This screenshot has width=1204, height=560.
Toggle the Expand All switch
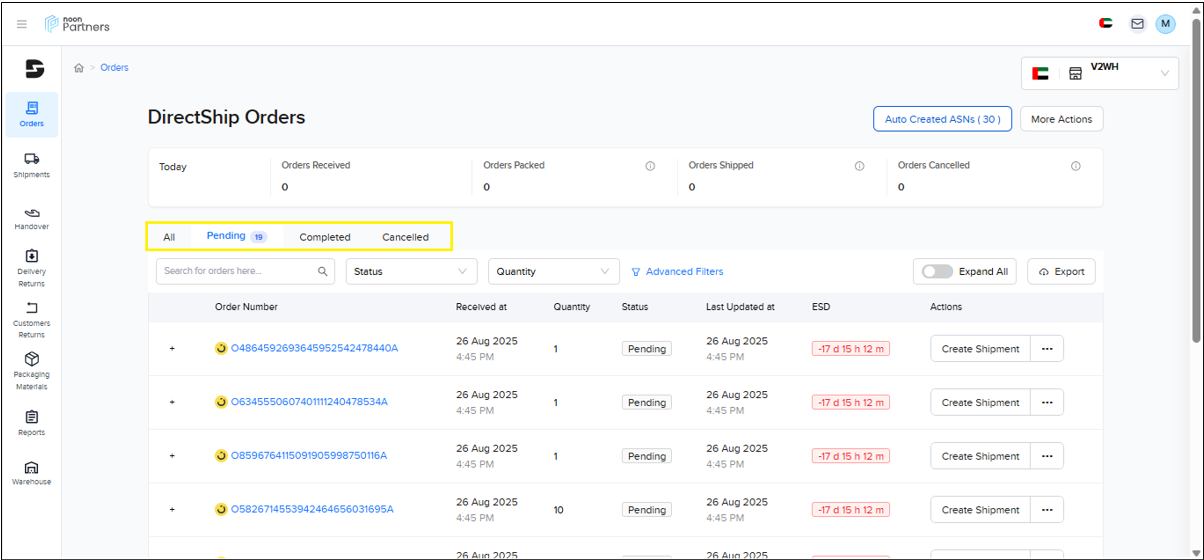point(937,271)
